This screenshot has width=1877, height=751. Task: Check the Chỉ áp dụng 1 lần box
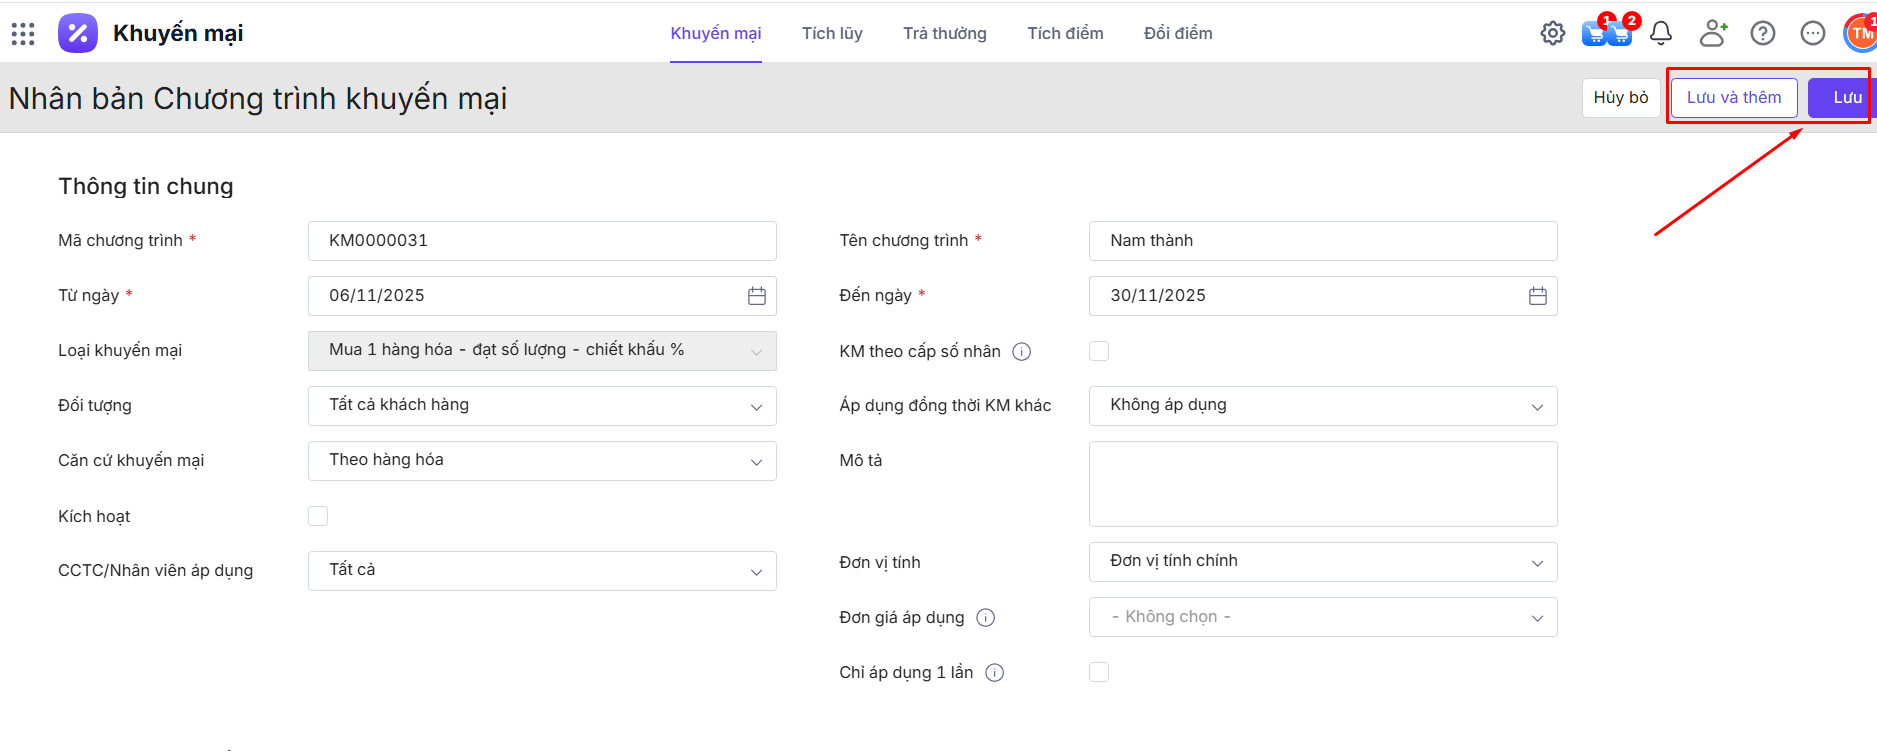point(1099,672)
